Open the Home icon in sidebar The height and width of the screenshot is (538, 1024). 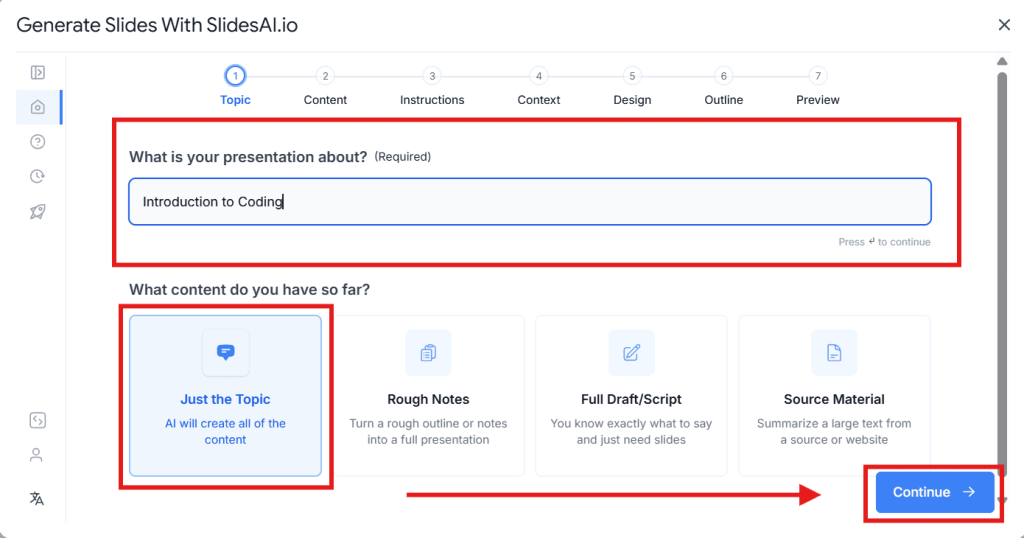[x=37, y=107]
